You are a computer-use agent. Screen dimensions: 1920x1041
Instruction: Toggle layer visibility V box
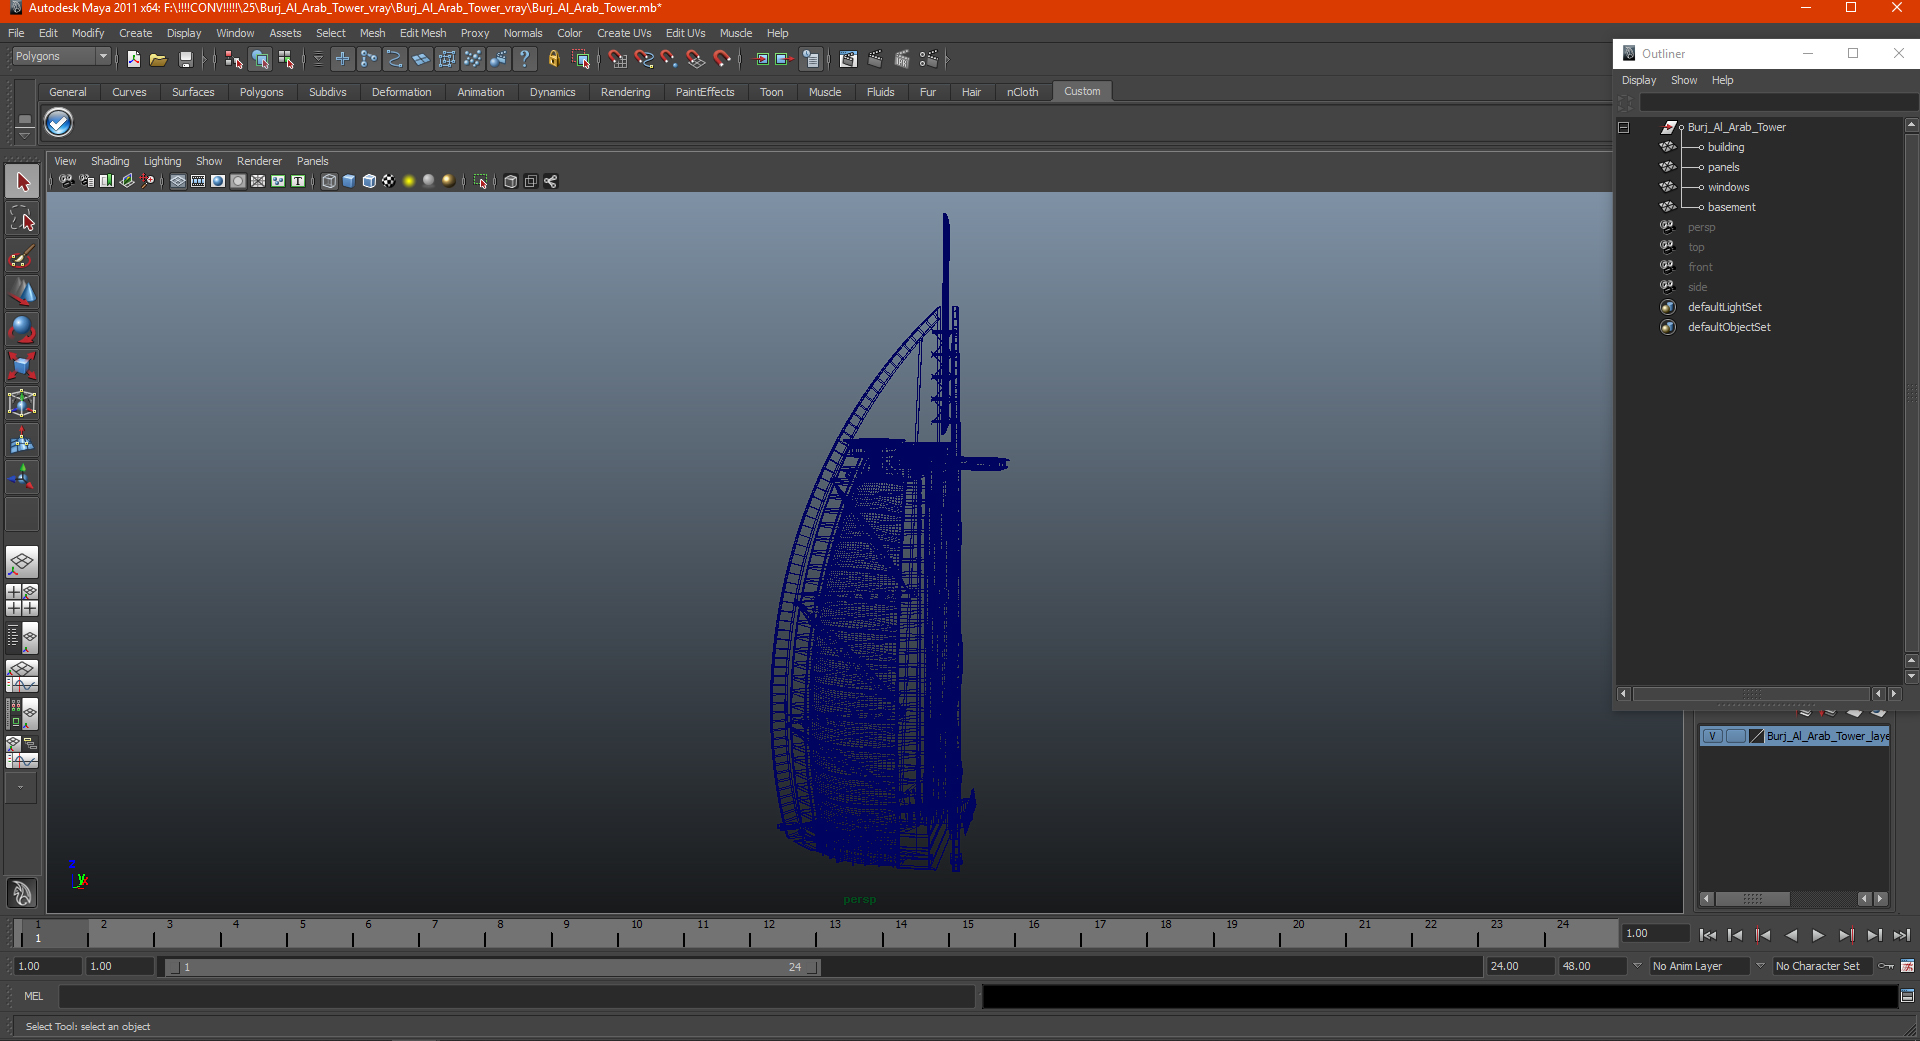[1712, 736]
